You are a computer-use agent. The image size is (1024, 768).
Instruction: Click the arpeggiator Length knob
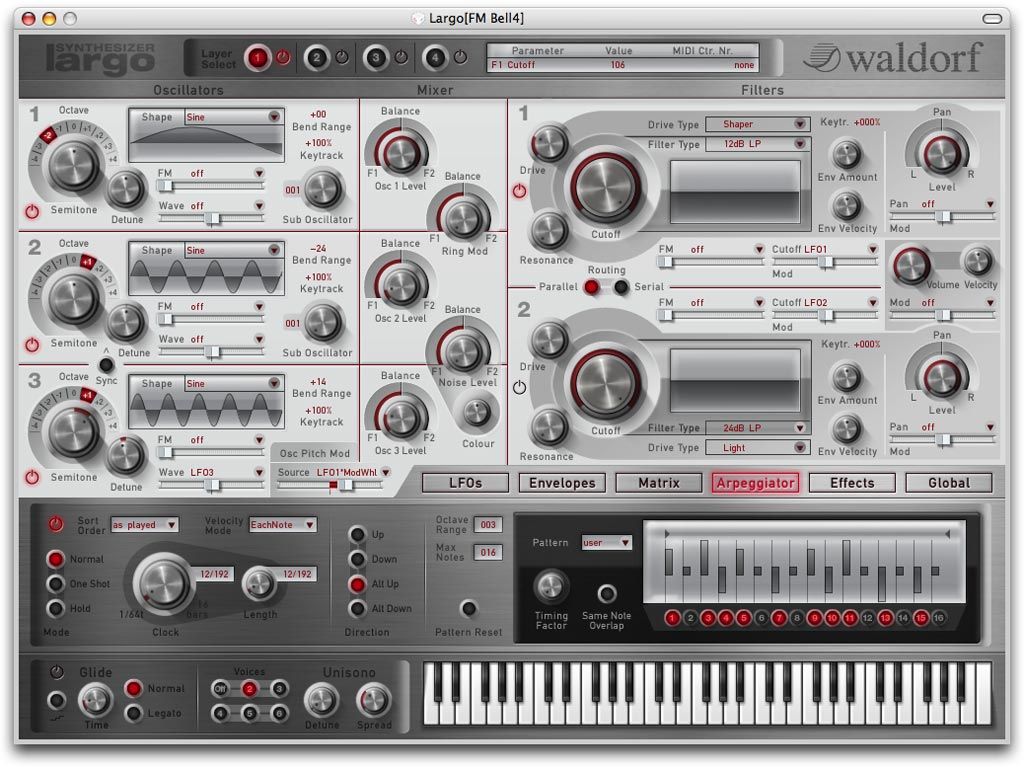pyautogui.click(x=259, y=584)
